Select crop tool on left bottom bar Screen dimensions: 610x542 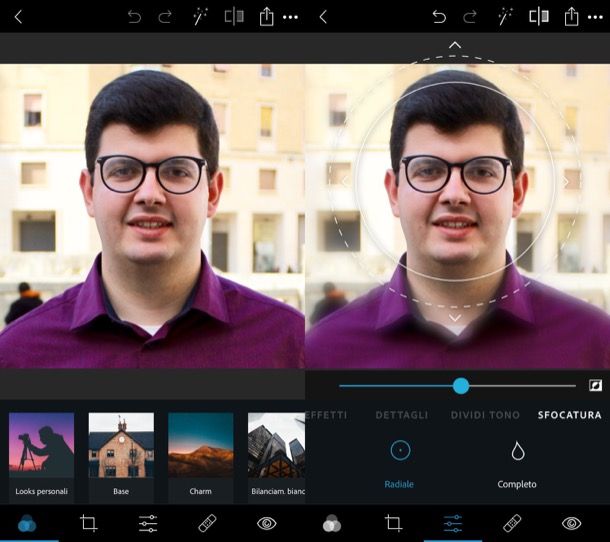(x=89, y=523)
